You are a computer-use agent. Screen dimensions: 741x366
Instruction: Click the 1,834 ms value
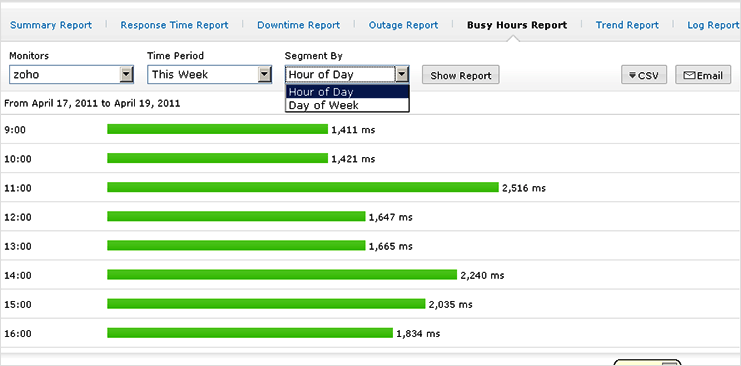[418, 334]
